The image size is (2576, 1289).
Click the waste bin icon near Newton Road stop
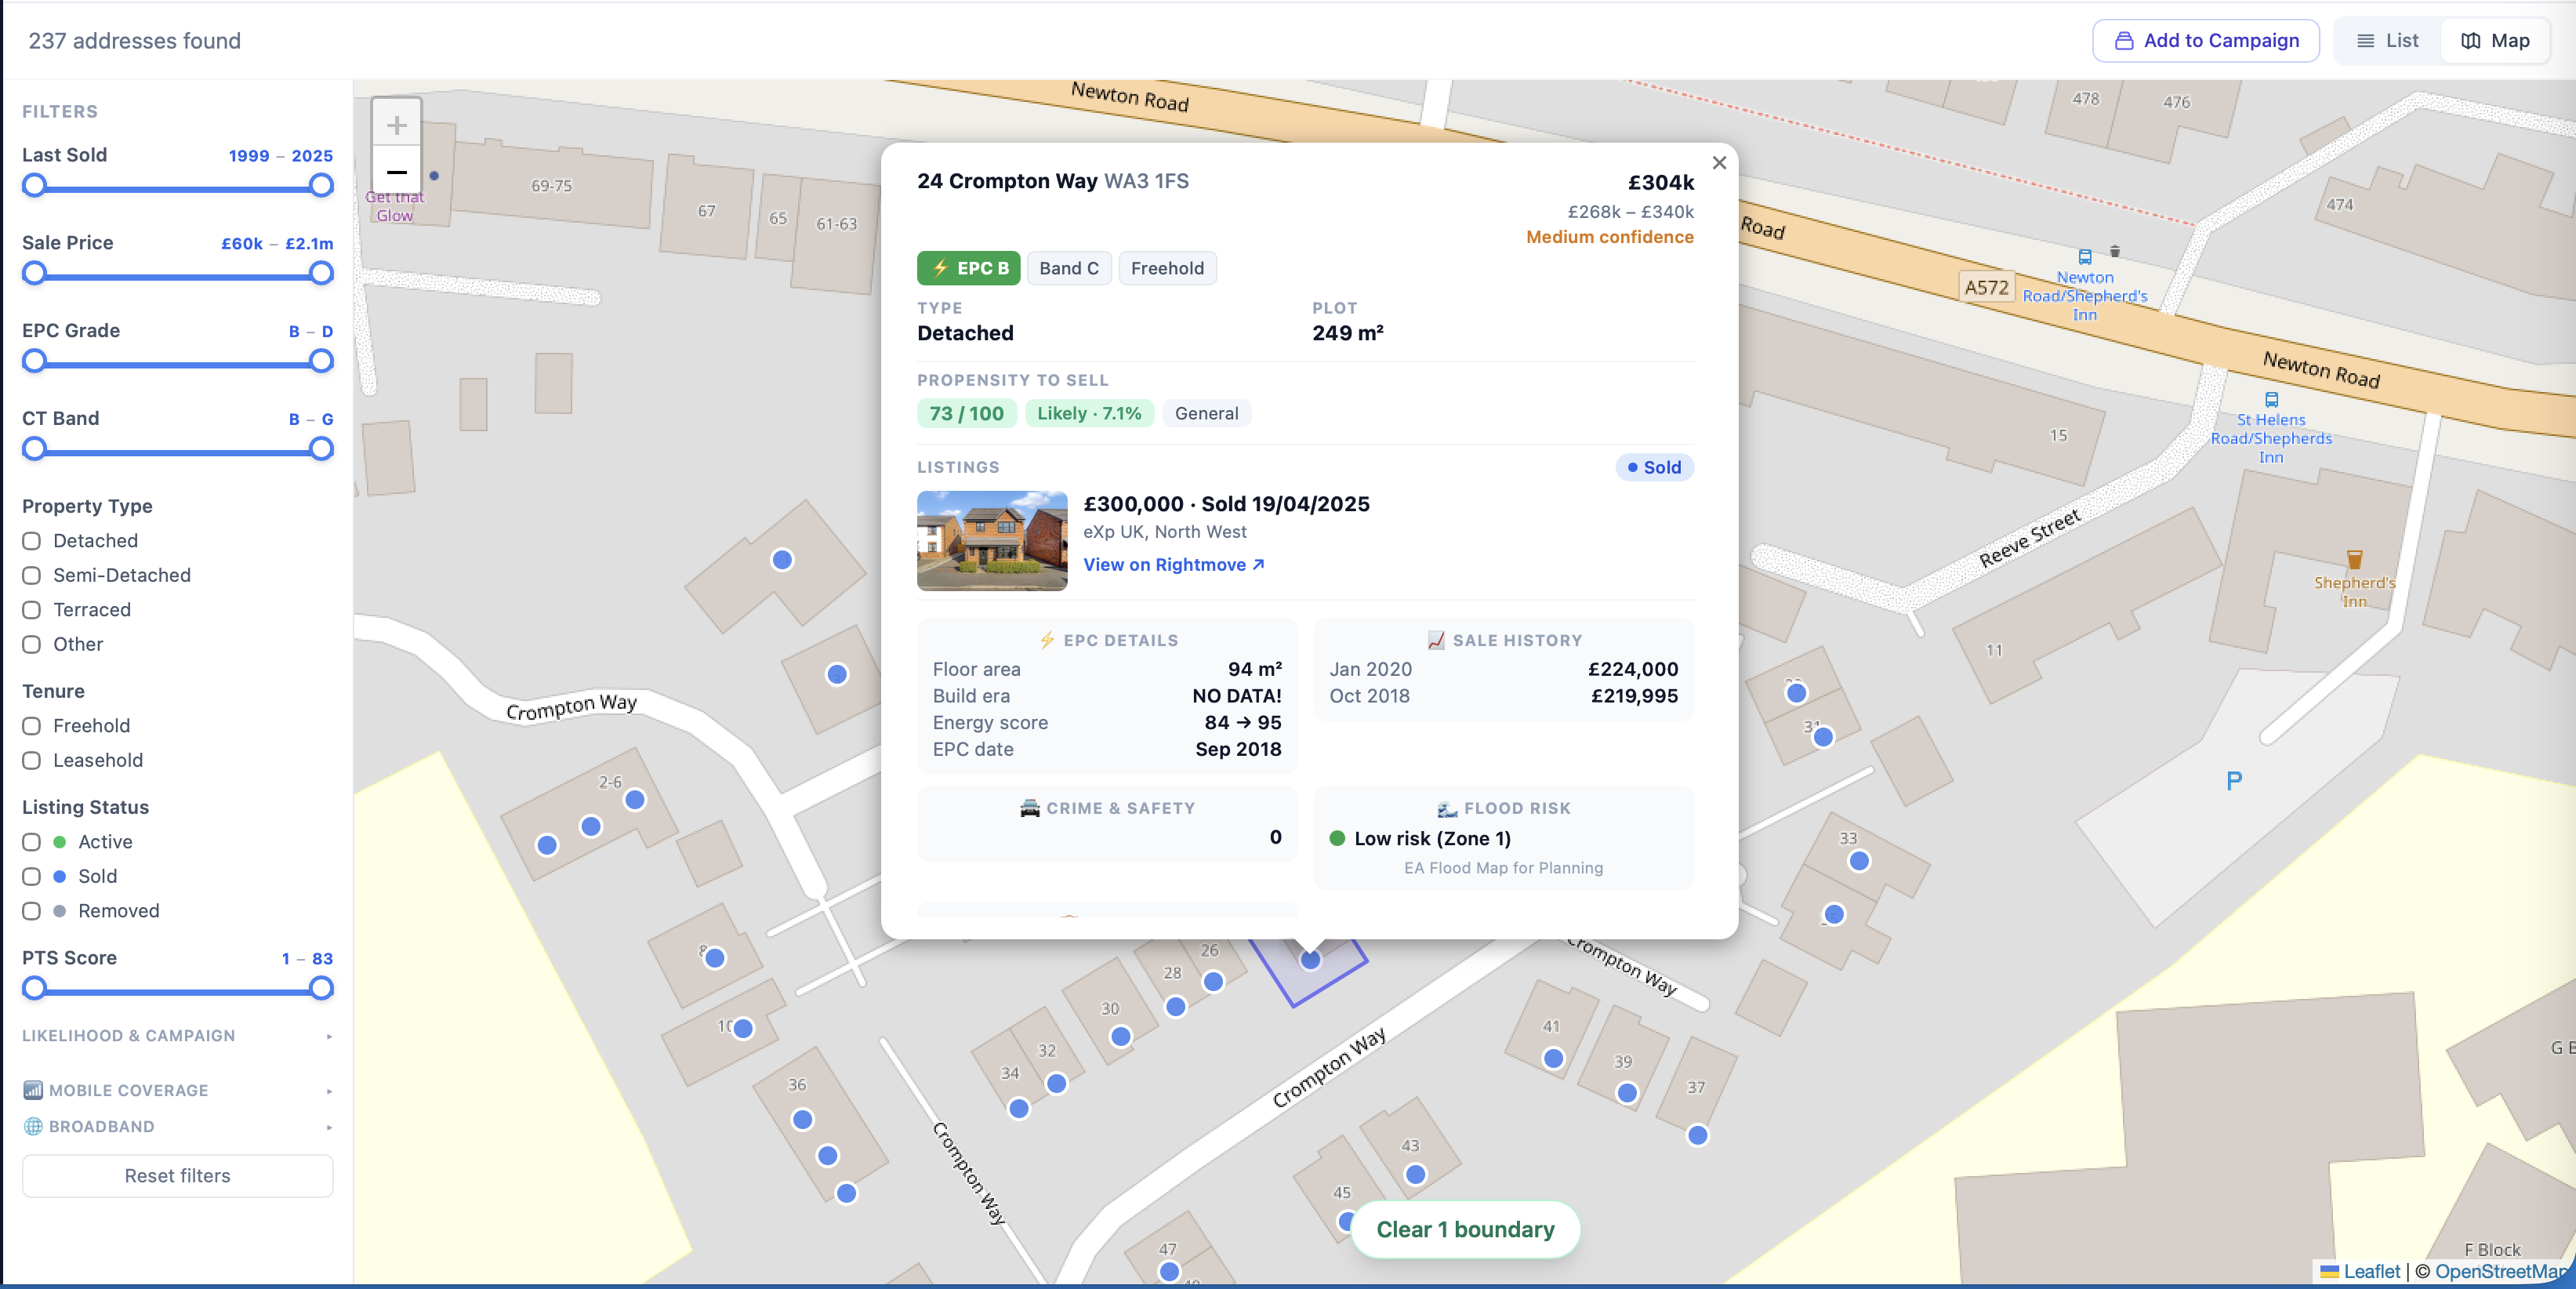[x=2115, y=251]
